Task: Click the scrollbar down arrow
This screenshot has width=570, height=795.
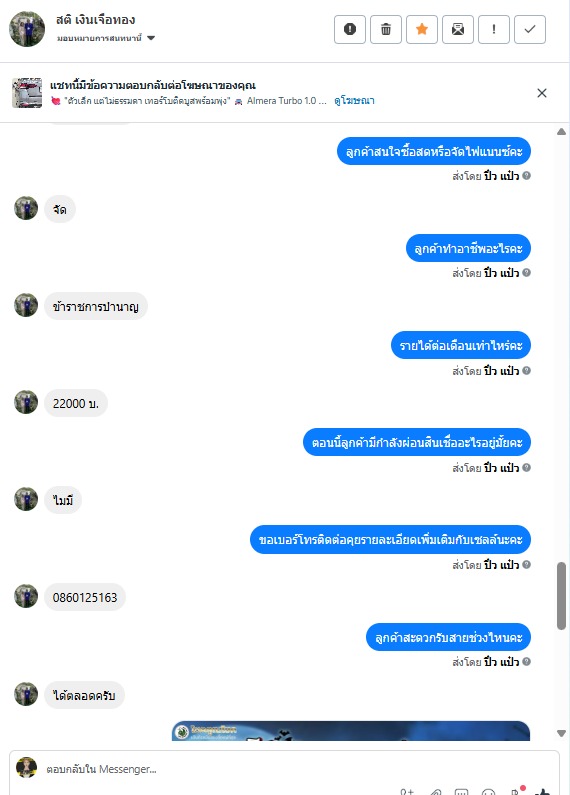Action: tap(561, 733)
